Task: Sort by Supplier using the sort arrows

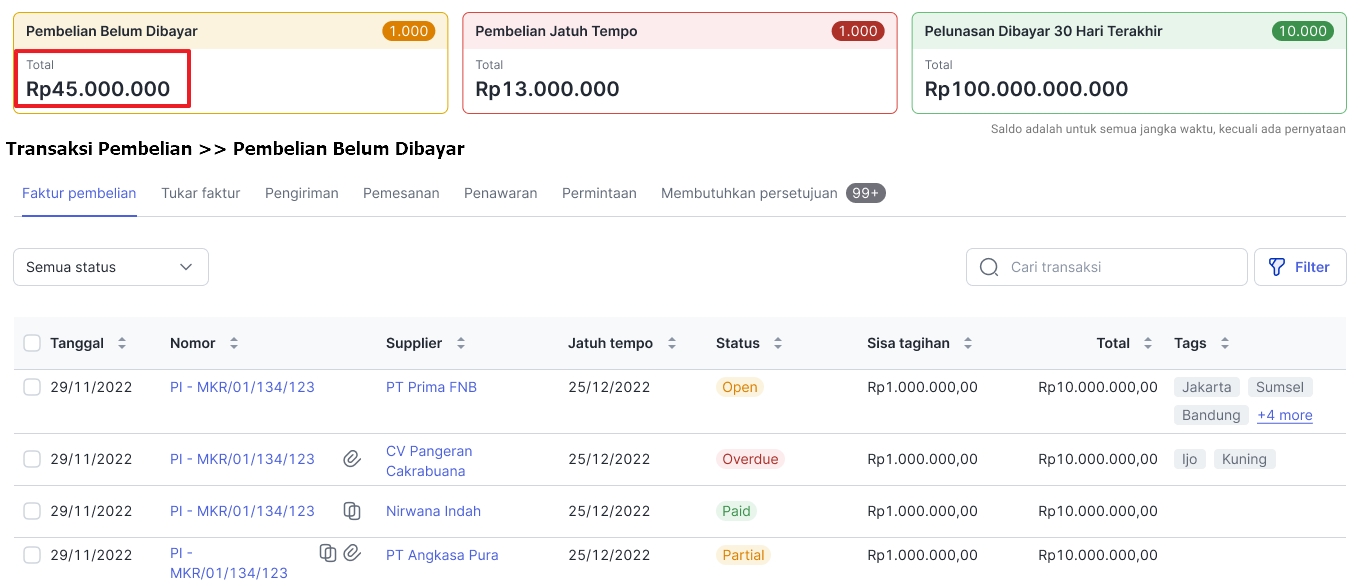Action: [461, 343]
